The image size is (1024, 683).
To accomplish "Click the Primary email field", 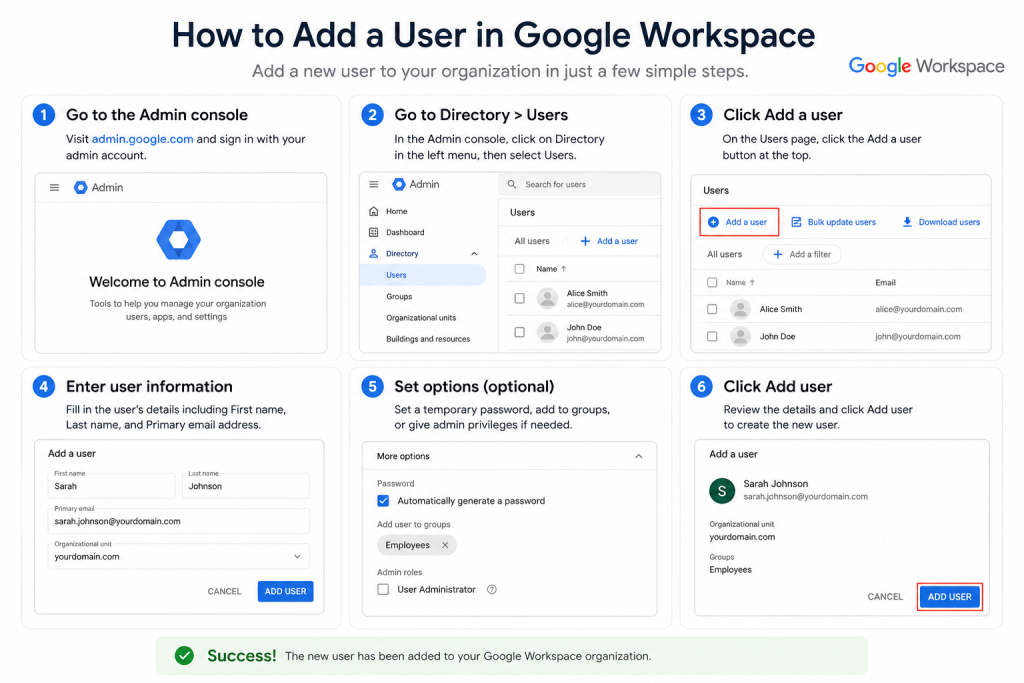I will (178, 520).
